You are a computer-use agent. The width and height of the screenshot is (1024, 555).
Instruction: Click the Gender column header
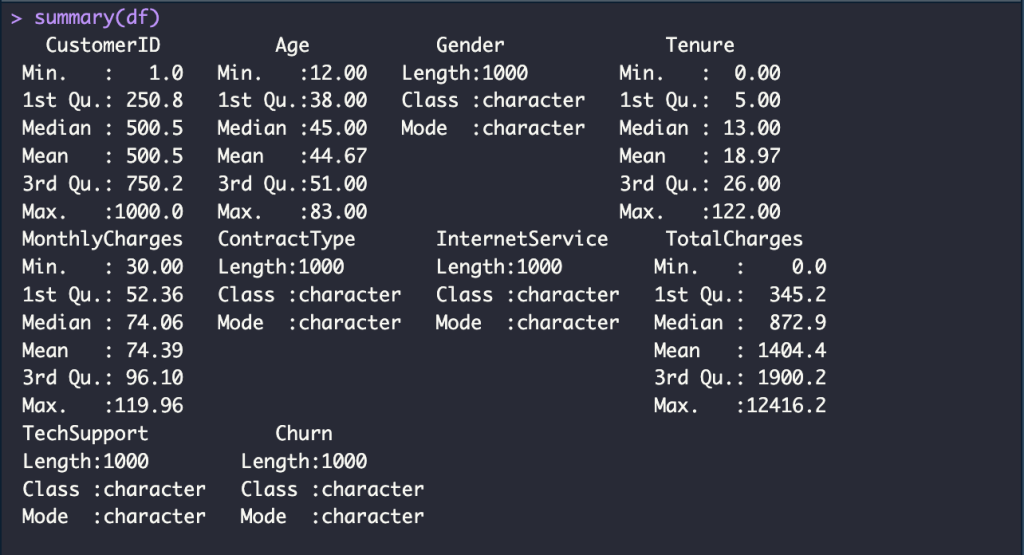470,45
